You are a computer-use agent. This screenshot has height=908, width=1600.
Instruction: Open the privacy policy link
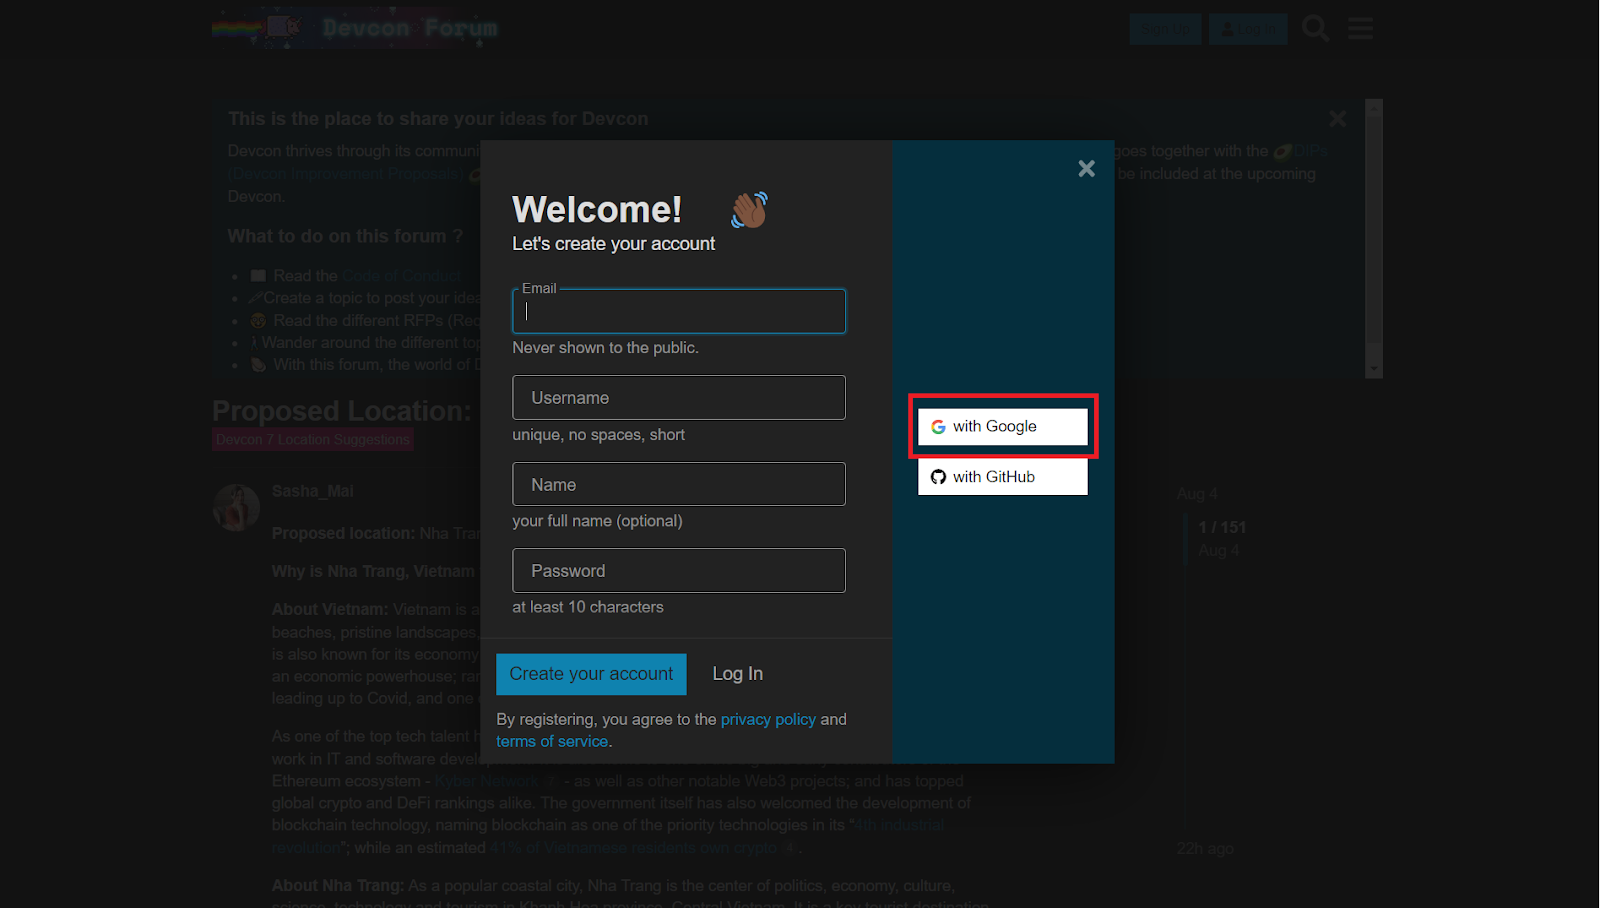click(x=768, y=720)
